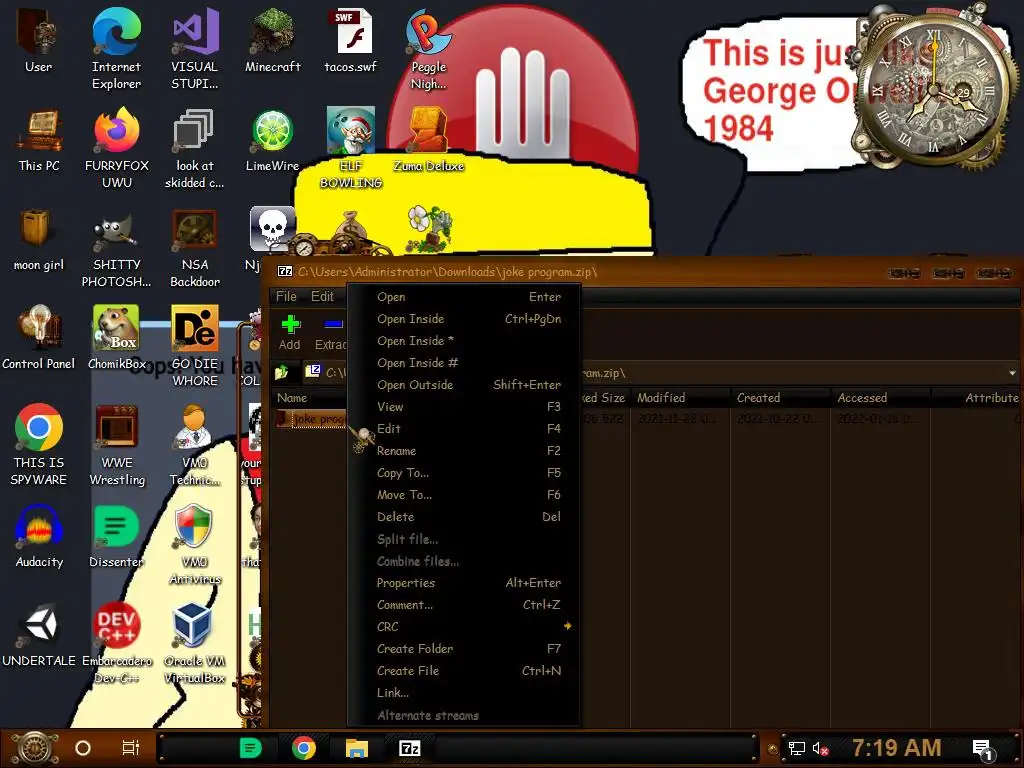The height and width of the screenshot is (768, 1024).
Task: Open Control Panel desktop icon
Action: pos(39,338)
